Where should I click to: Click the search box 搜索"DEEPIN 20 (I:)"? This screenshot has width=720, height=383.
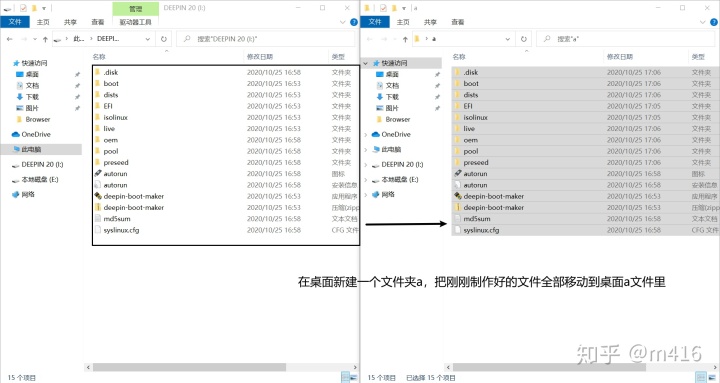tap(266, 39)
